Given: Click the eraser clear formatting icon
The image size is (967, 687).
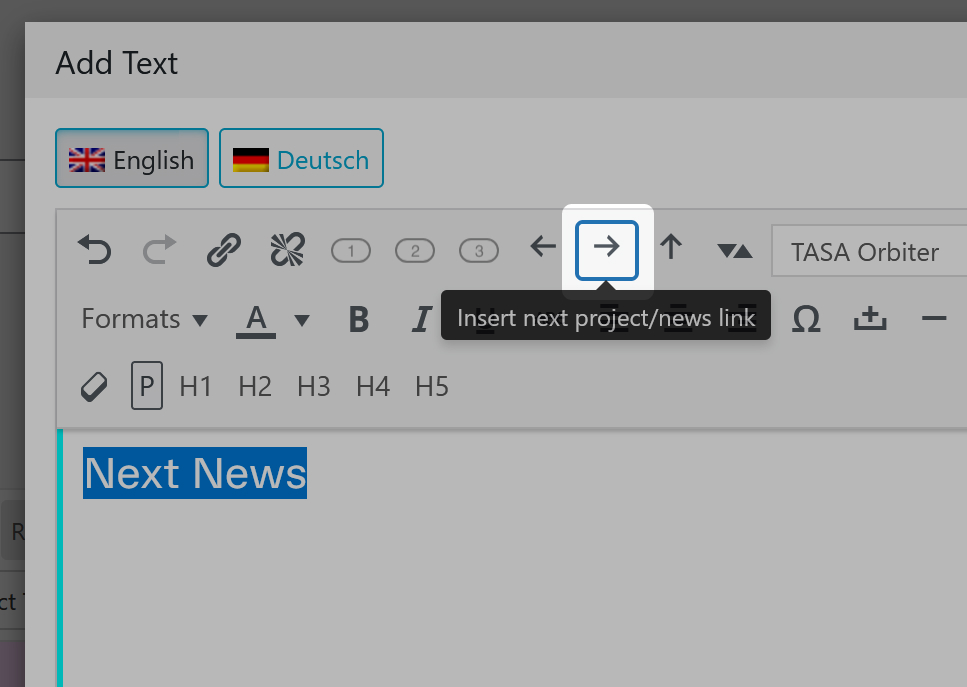Looking at the screenshot, I should pyautogui.click(x=94, y=386).
